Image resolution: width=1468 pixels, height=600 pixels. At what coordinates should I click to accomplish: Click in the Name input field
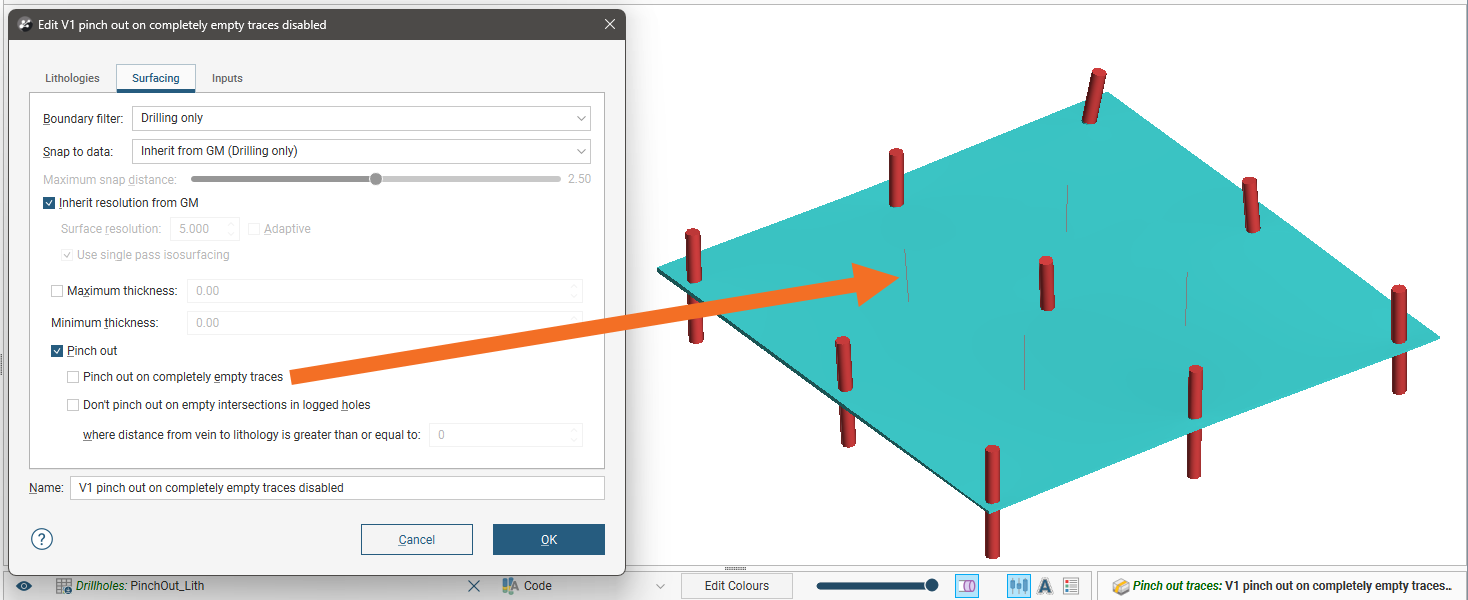pyautogui.click(x=337, y=488)
